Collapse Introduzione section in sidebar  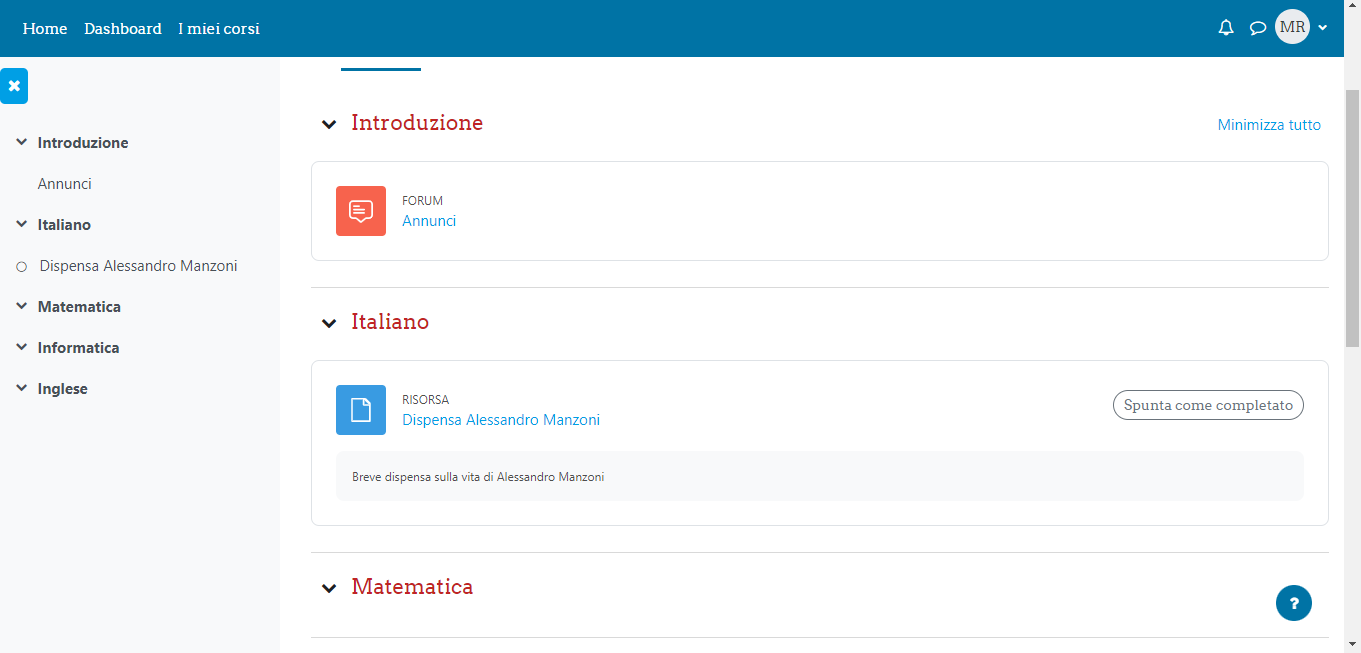21,143
